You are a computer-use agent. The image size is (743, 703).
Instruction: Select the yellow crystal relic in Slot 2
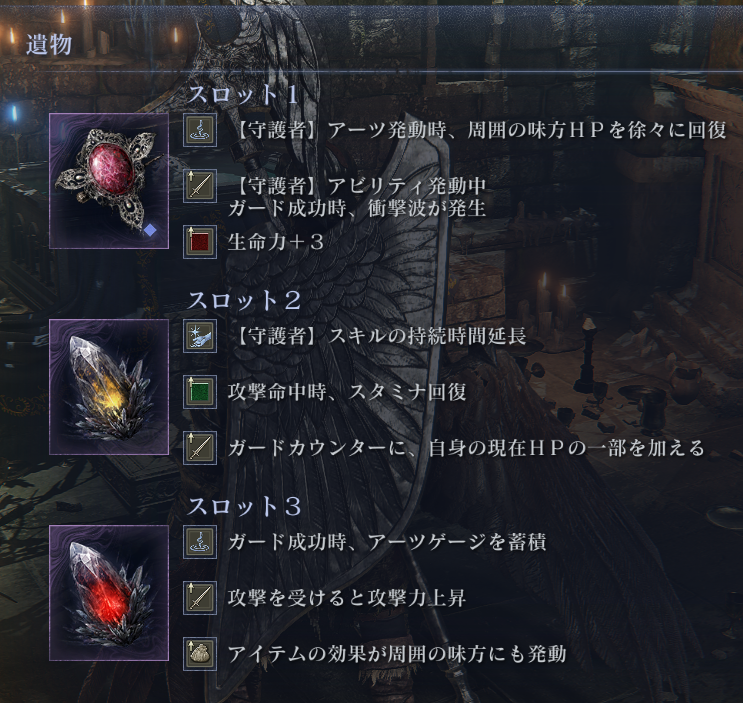(x=109, y=387)
